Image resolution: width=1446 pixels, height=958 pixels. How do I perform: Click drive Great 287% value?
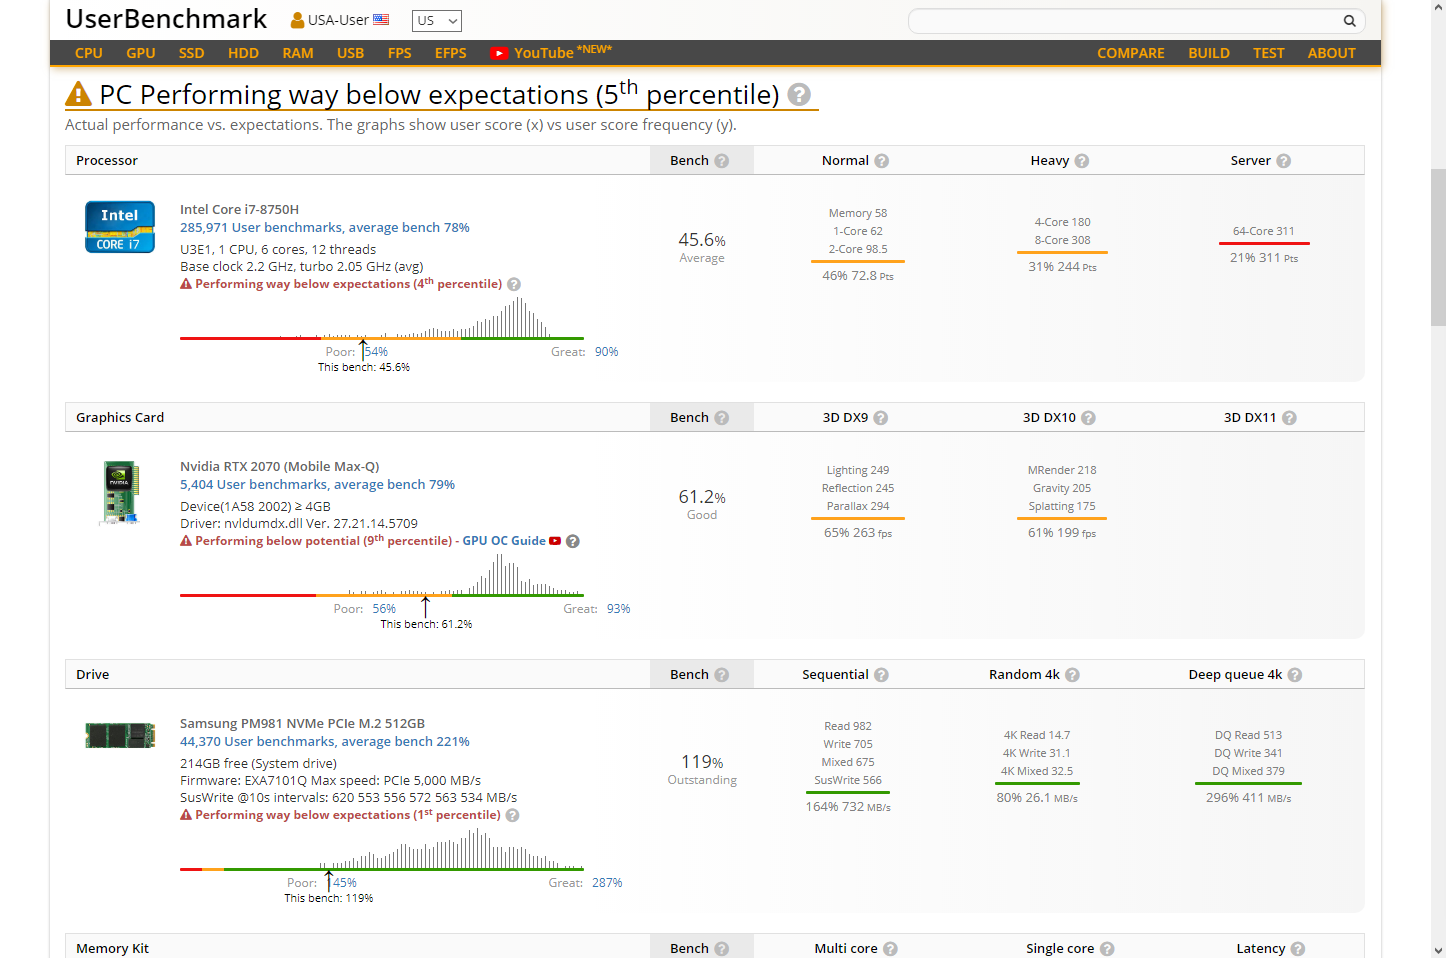pyautogui.click(x=607, y=883)
